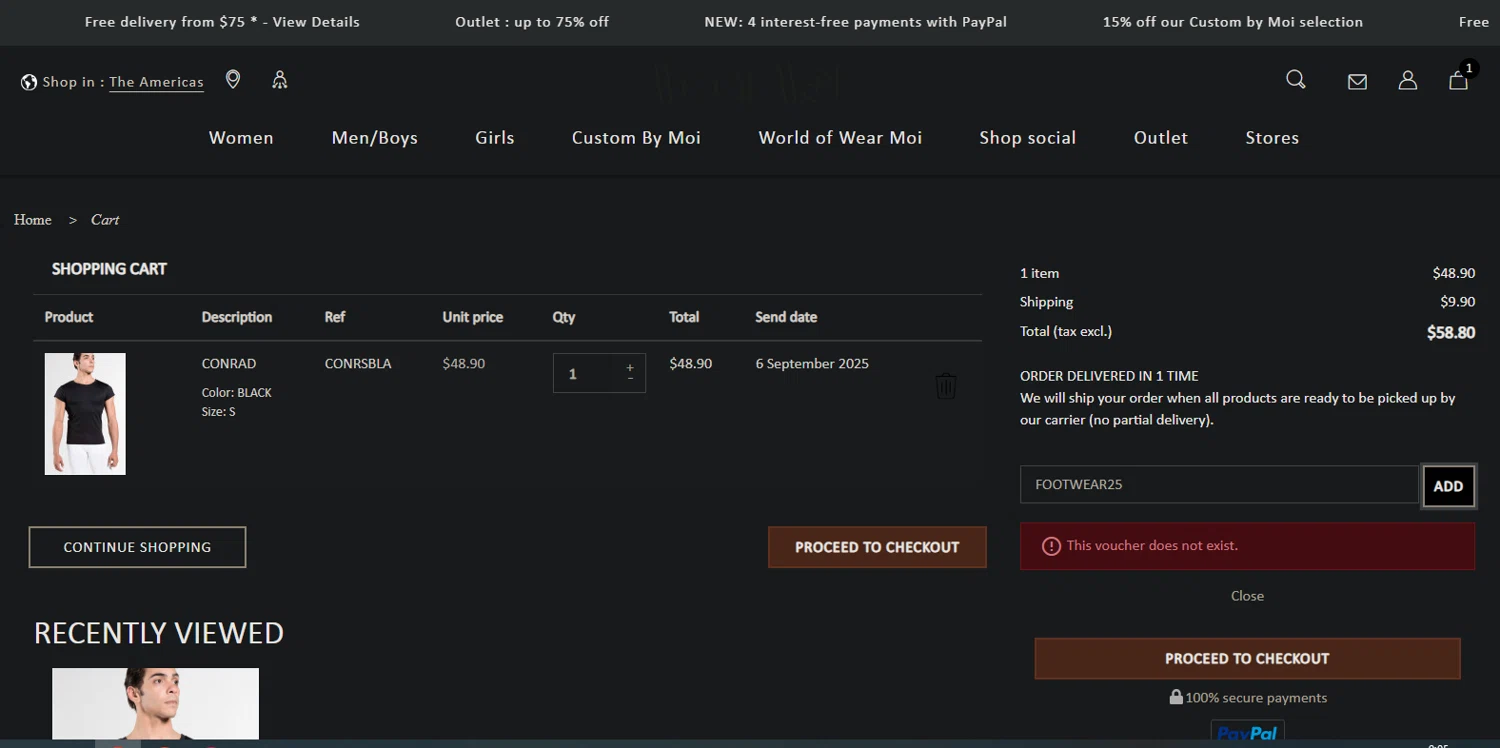1500x748 pixels.
Task: Click PayPal interest-free payments banner
Action: [855, 22]
